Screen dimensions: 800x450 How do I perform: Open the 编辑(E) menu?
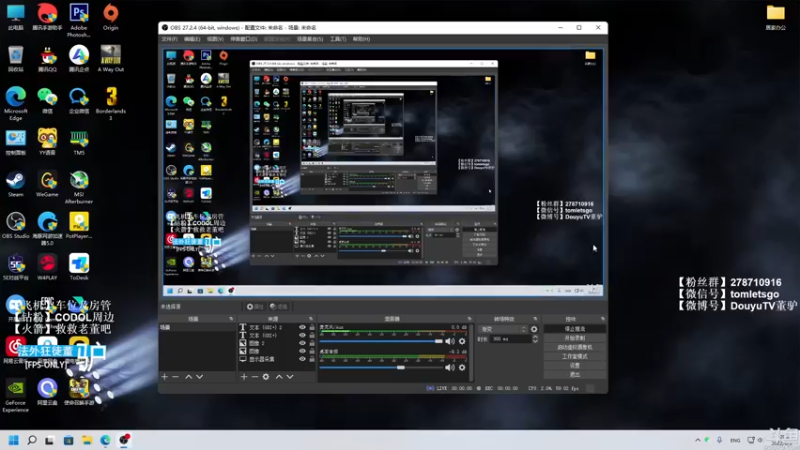[192, 39]
